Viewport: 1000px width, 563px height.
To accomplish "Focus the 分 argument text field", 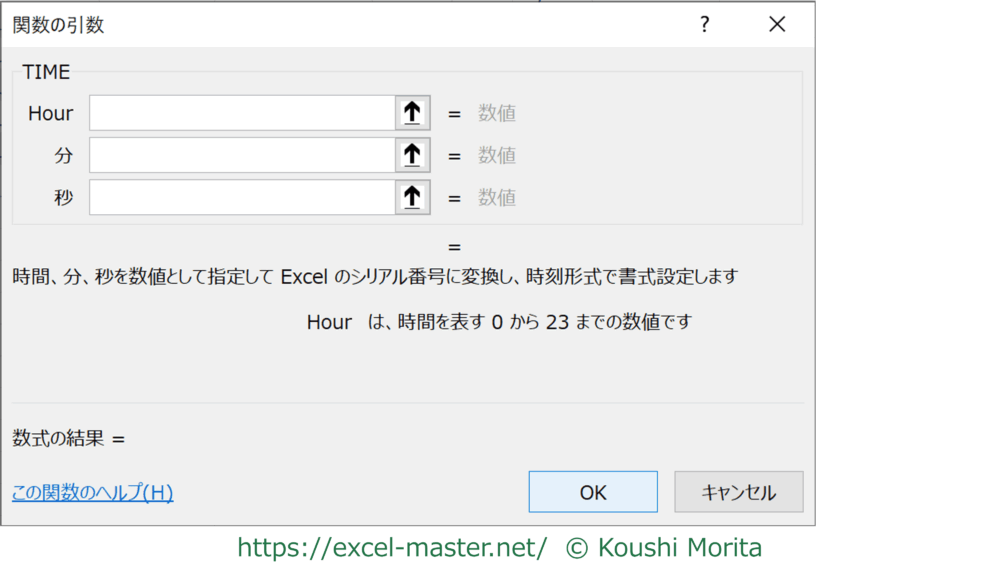I will pos(242,155).
